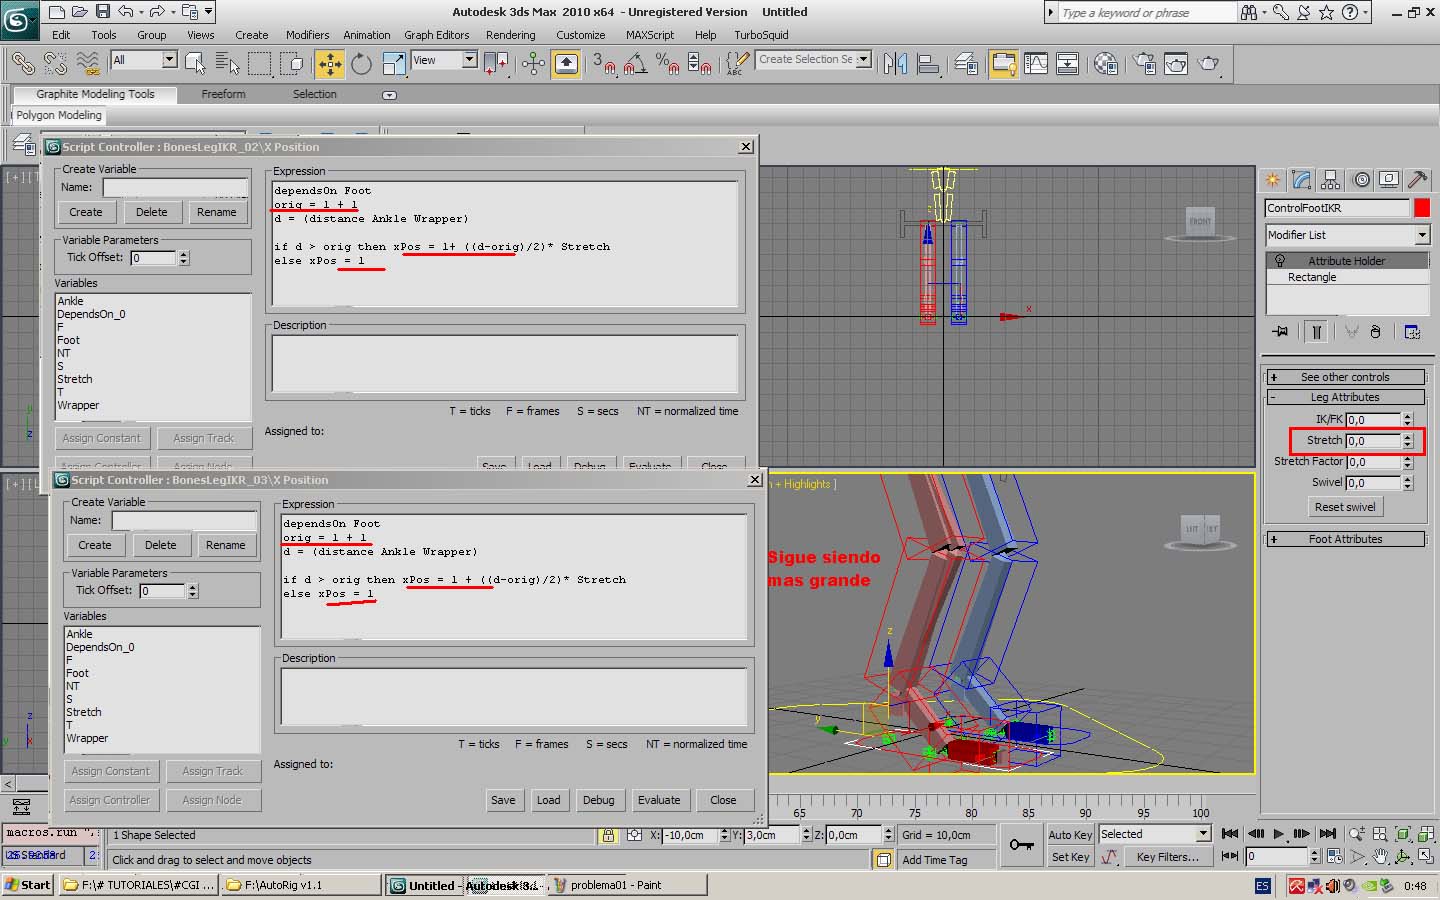Click the red object color swatch
The height and width of the screenshot is (900, 1440).
click(1421, 208)
